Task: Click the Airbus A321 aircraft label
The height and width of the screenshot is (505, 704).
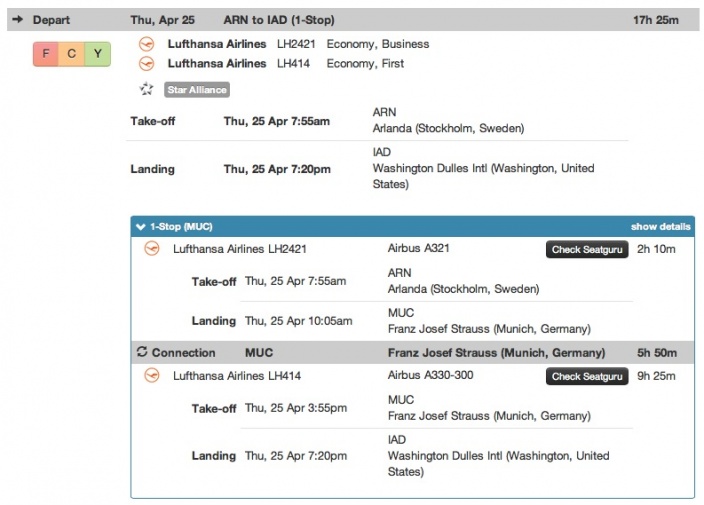Action: [x=421, y=248]
